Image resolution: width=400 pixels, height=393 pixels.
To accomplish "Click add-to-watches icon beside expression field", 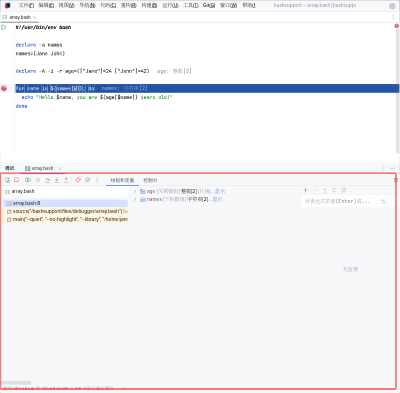I will 383,201.
